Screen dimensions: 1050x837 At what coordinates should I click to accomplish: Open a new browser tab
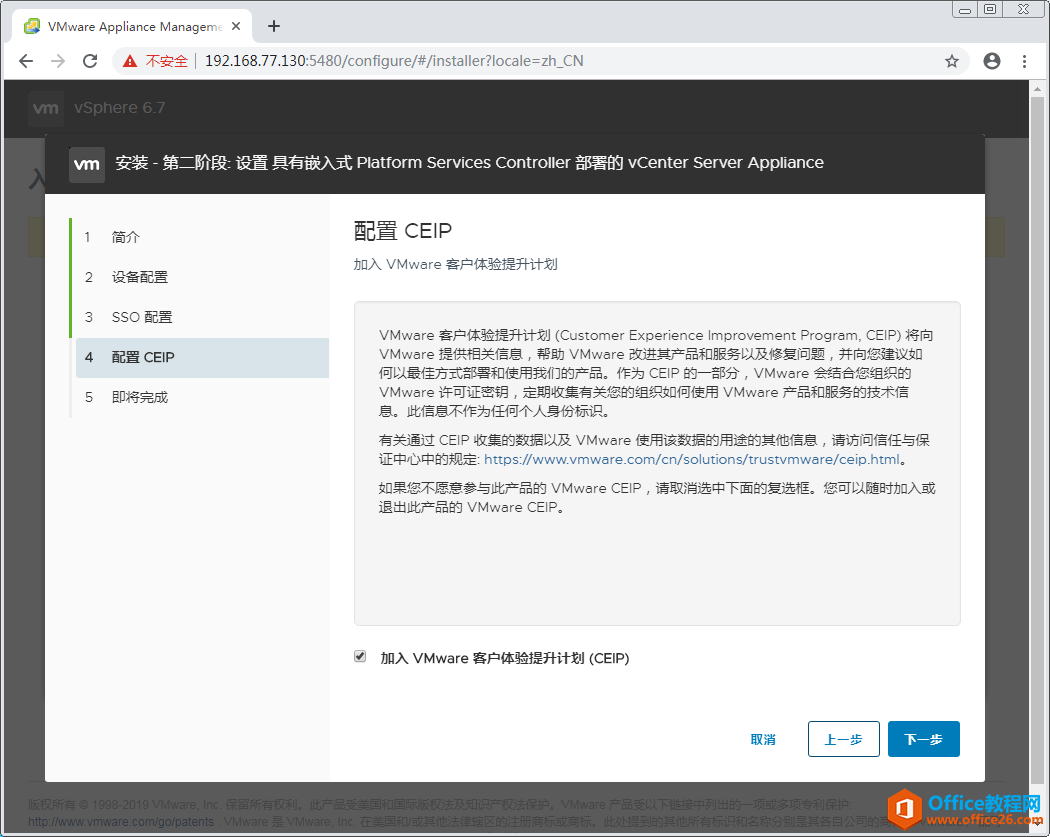pos(273,26)
